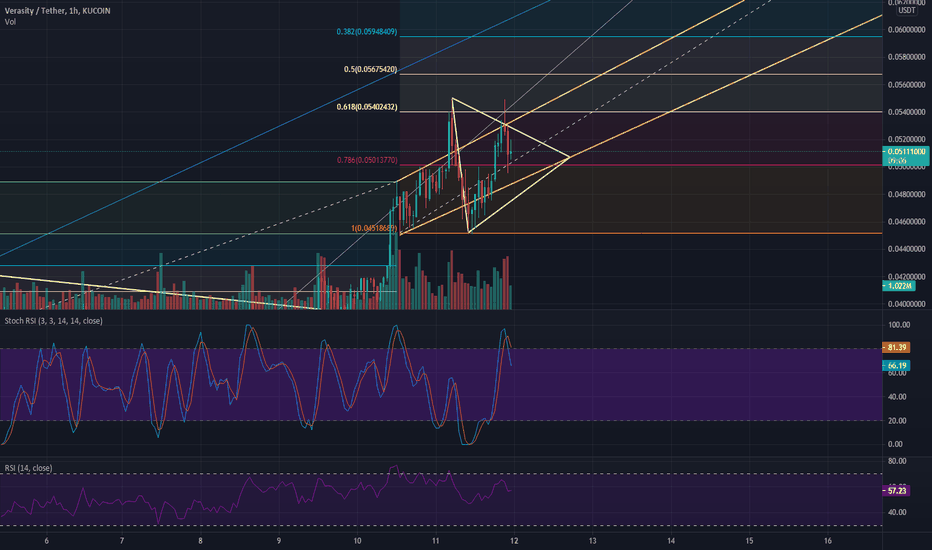Click the RSI value tag 57.23
Viewport: 932px width, 550px height.
coord(897,491)
